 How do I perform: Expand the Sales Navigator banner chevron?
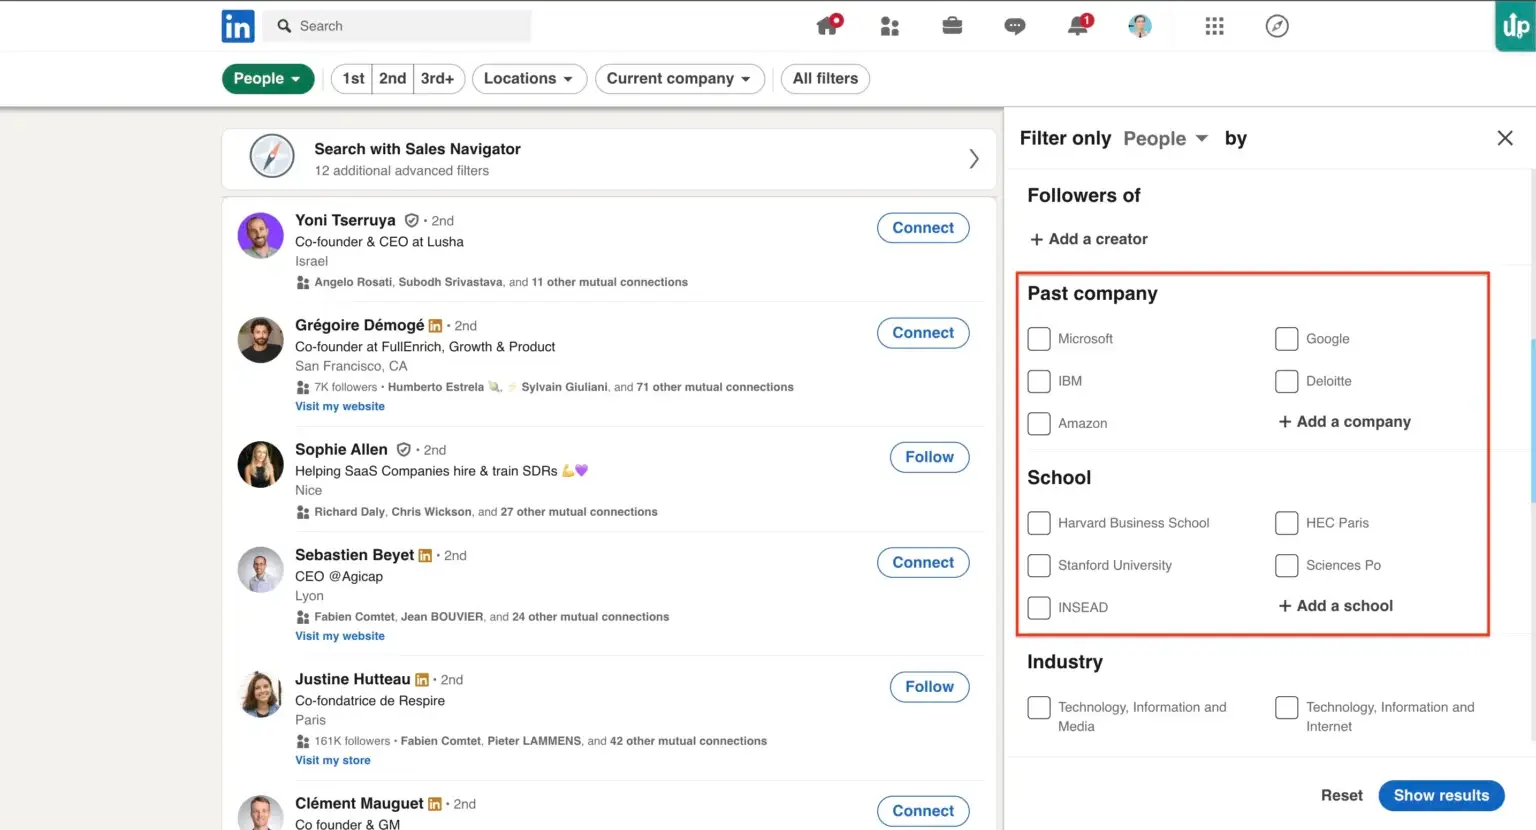(973, 158)
